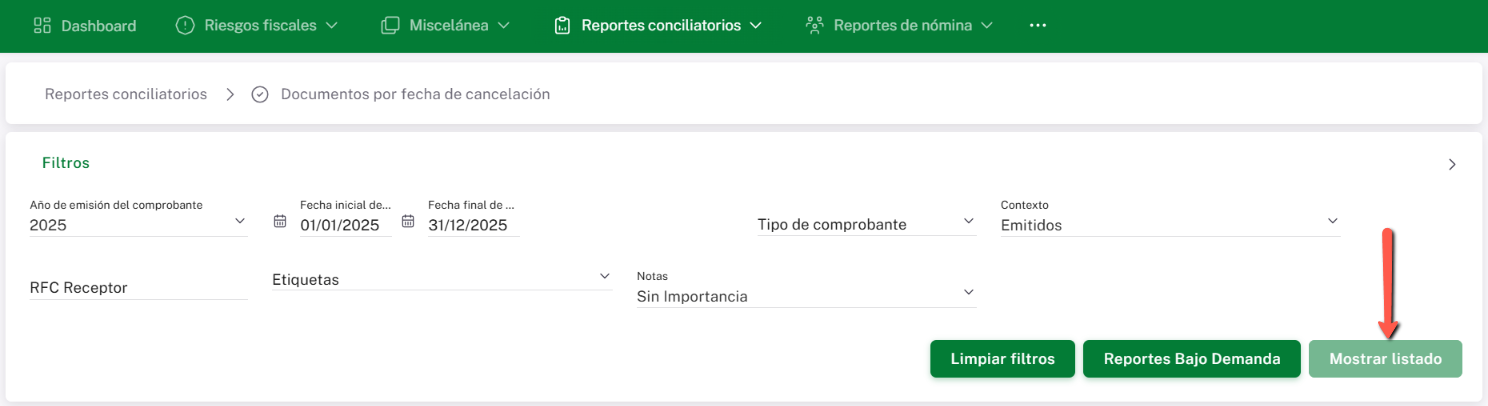Open the Contexto Emitidos dropdown
The width and height of the screenshot is (1488, 406).
[x=1332, y=220]
